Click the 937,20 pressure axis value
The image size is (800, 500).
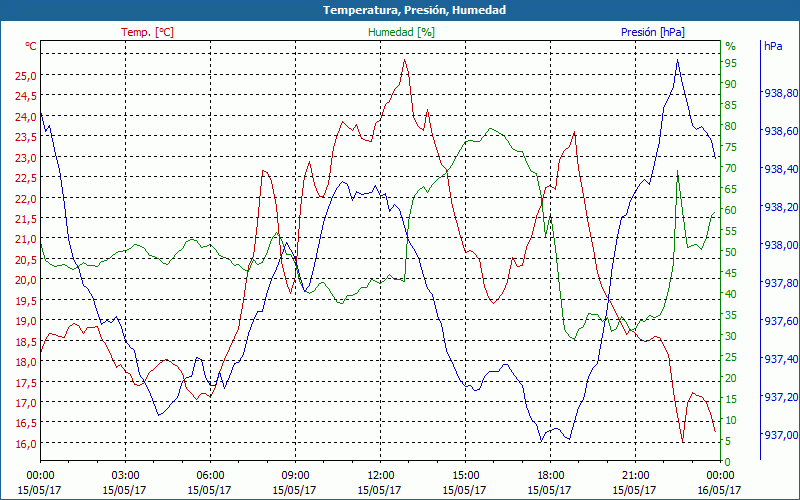(781, 397)
